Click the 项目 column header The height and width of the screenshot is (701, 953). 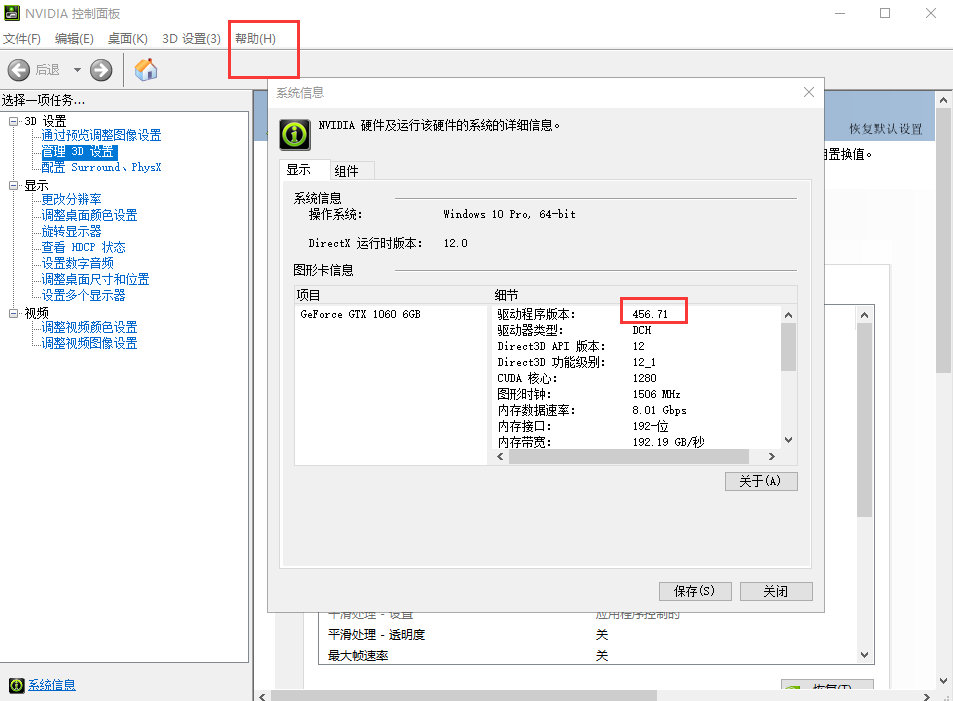click(x=393, y=295)
